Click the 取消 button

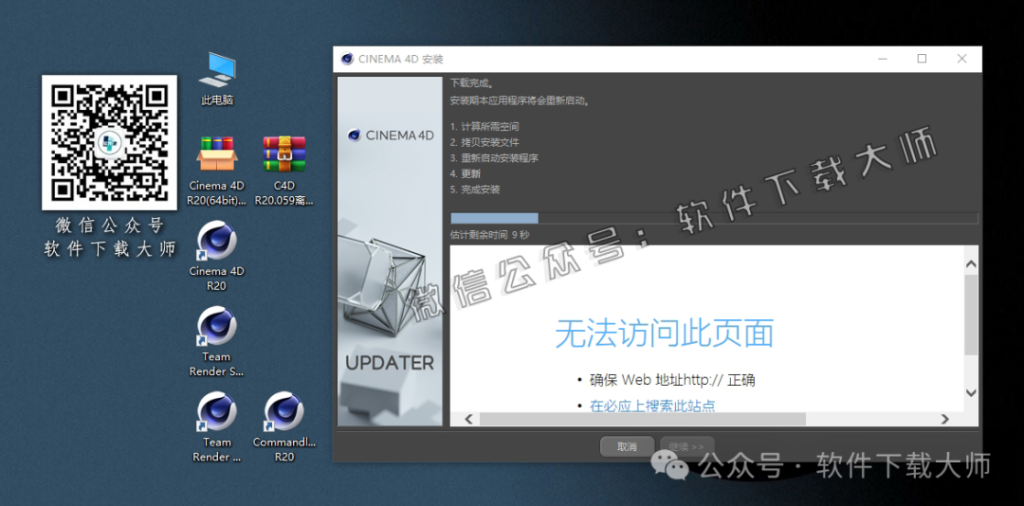(627, 447)
